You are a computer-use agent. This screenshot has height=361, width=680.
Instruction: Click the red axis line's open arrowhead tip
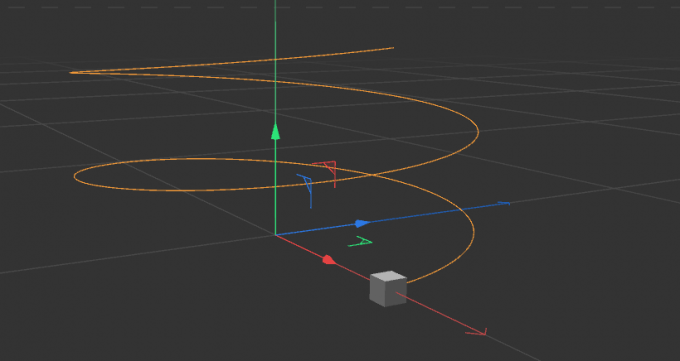tap(480, 332)
